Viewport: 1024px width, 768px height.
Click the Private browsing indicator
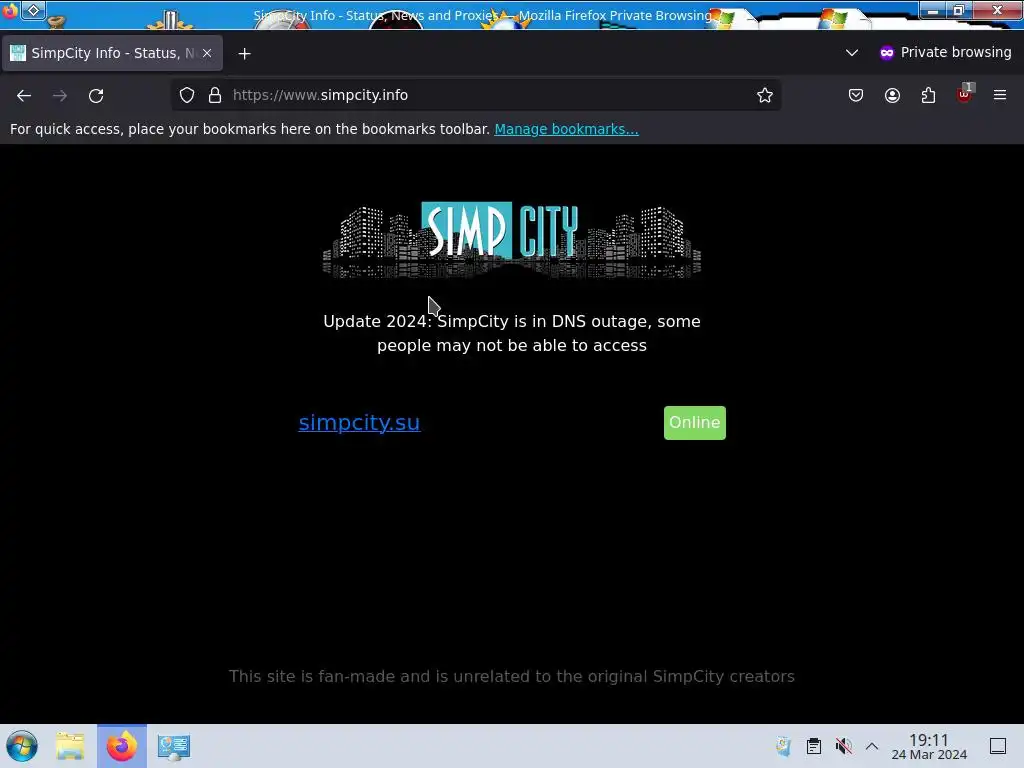click(946, 52)
